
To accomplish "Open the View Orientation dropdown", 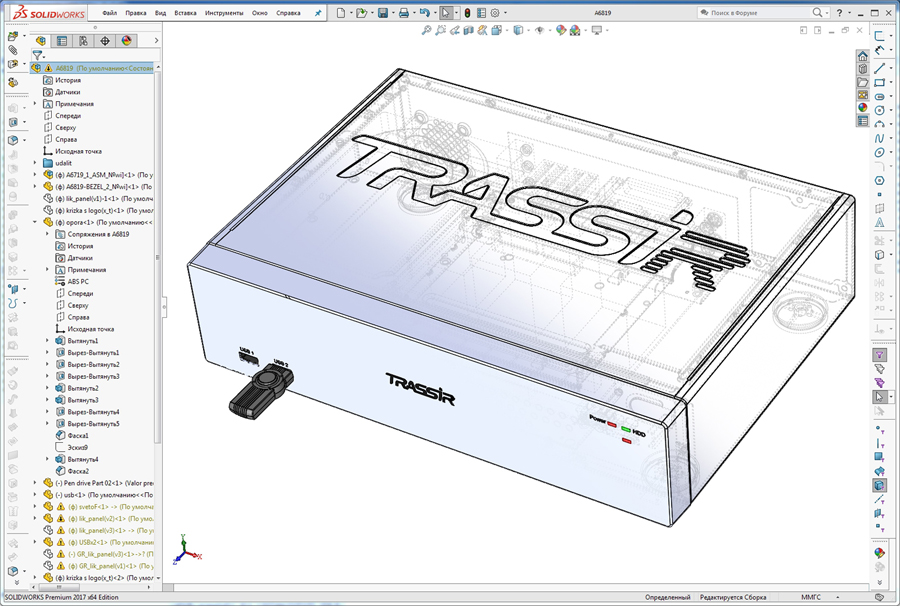I will point(496,30).
